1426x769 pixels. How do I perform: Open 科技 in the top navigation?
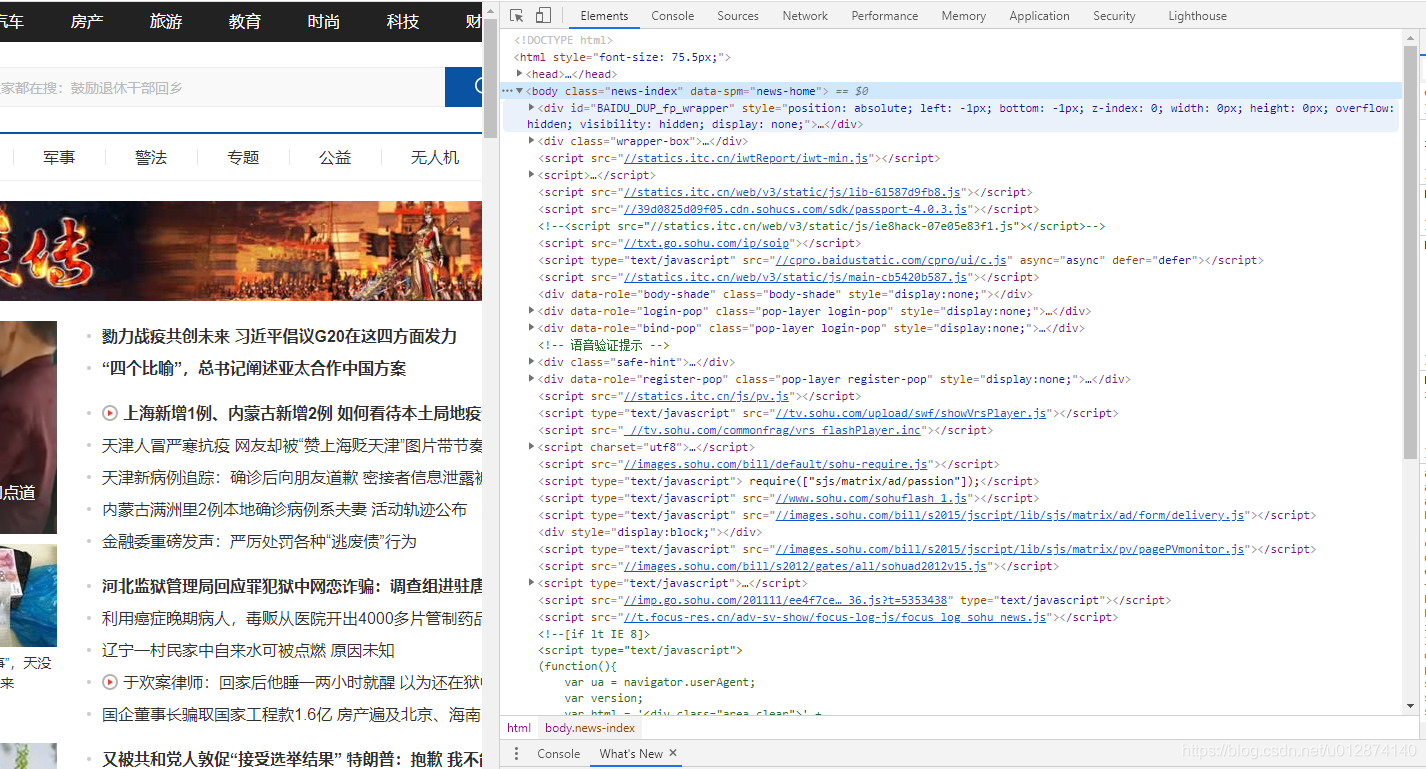pos(403,21)
